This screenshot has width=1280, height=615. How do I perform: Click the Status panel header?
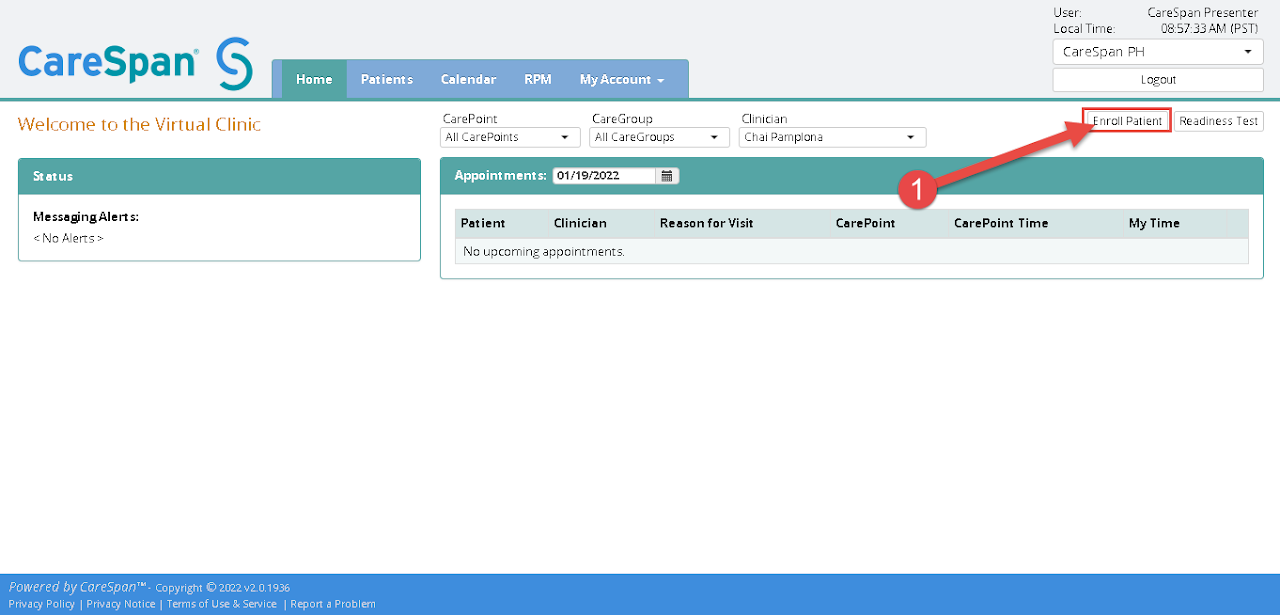pyautogui.click(x=219, y=176)
